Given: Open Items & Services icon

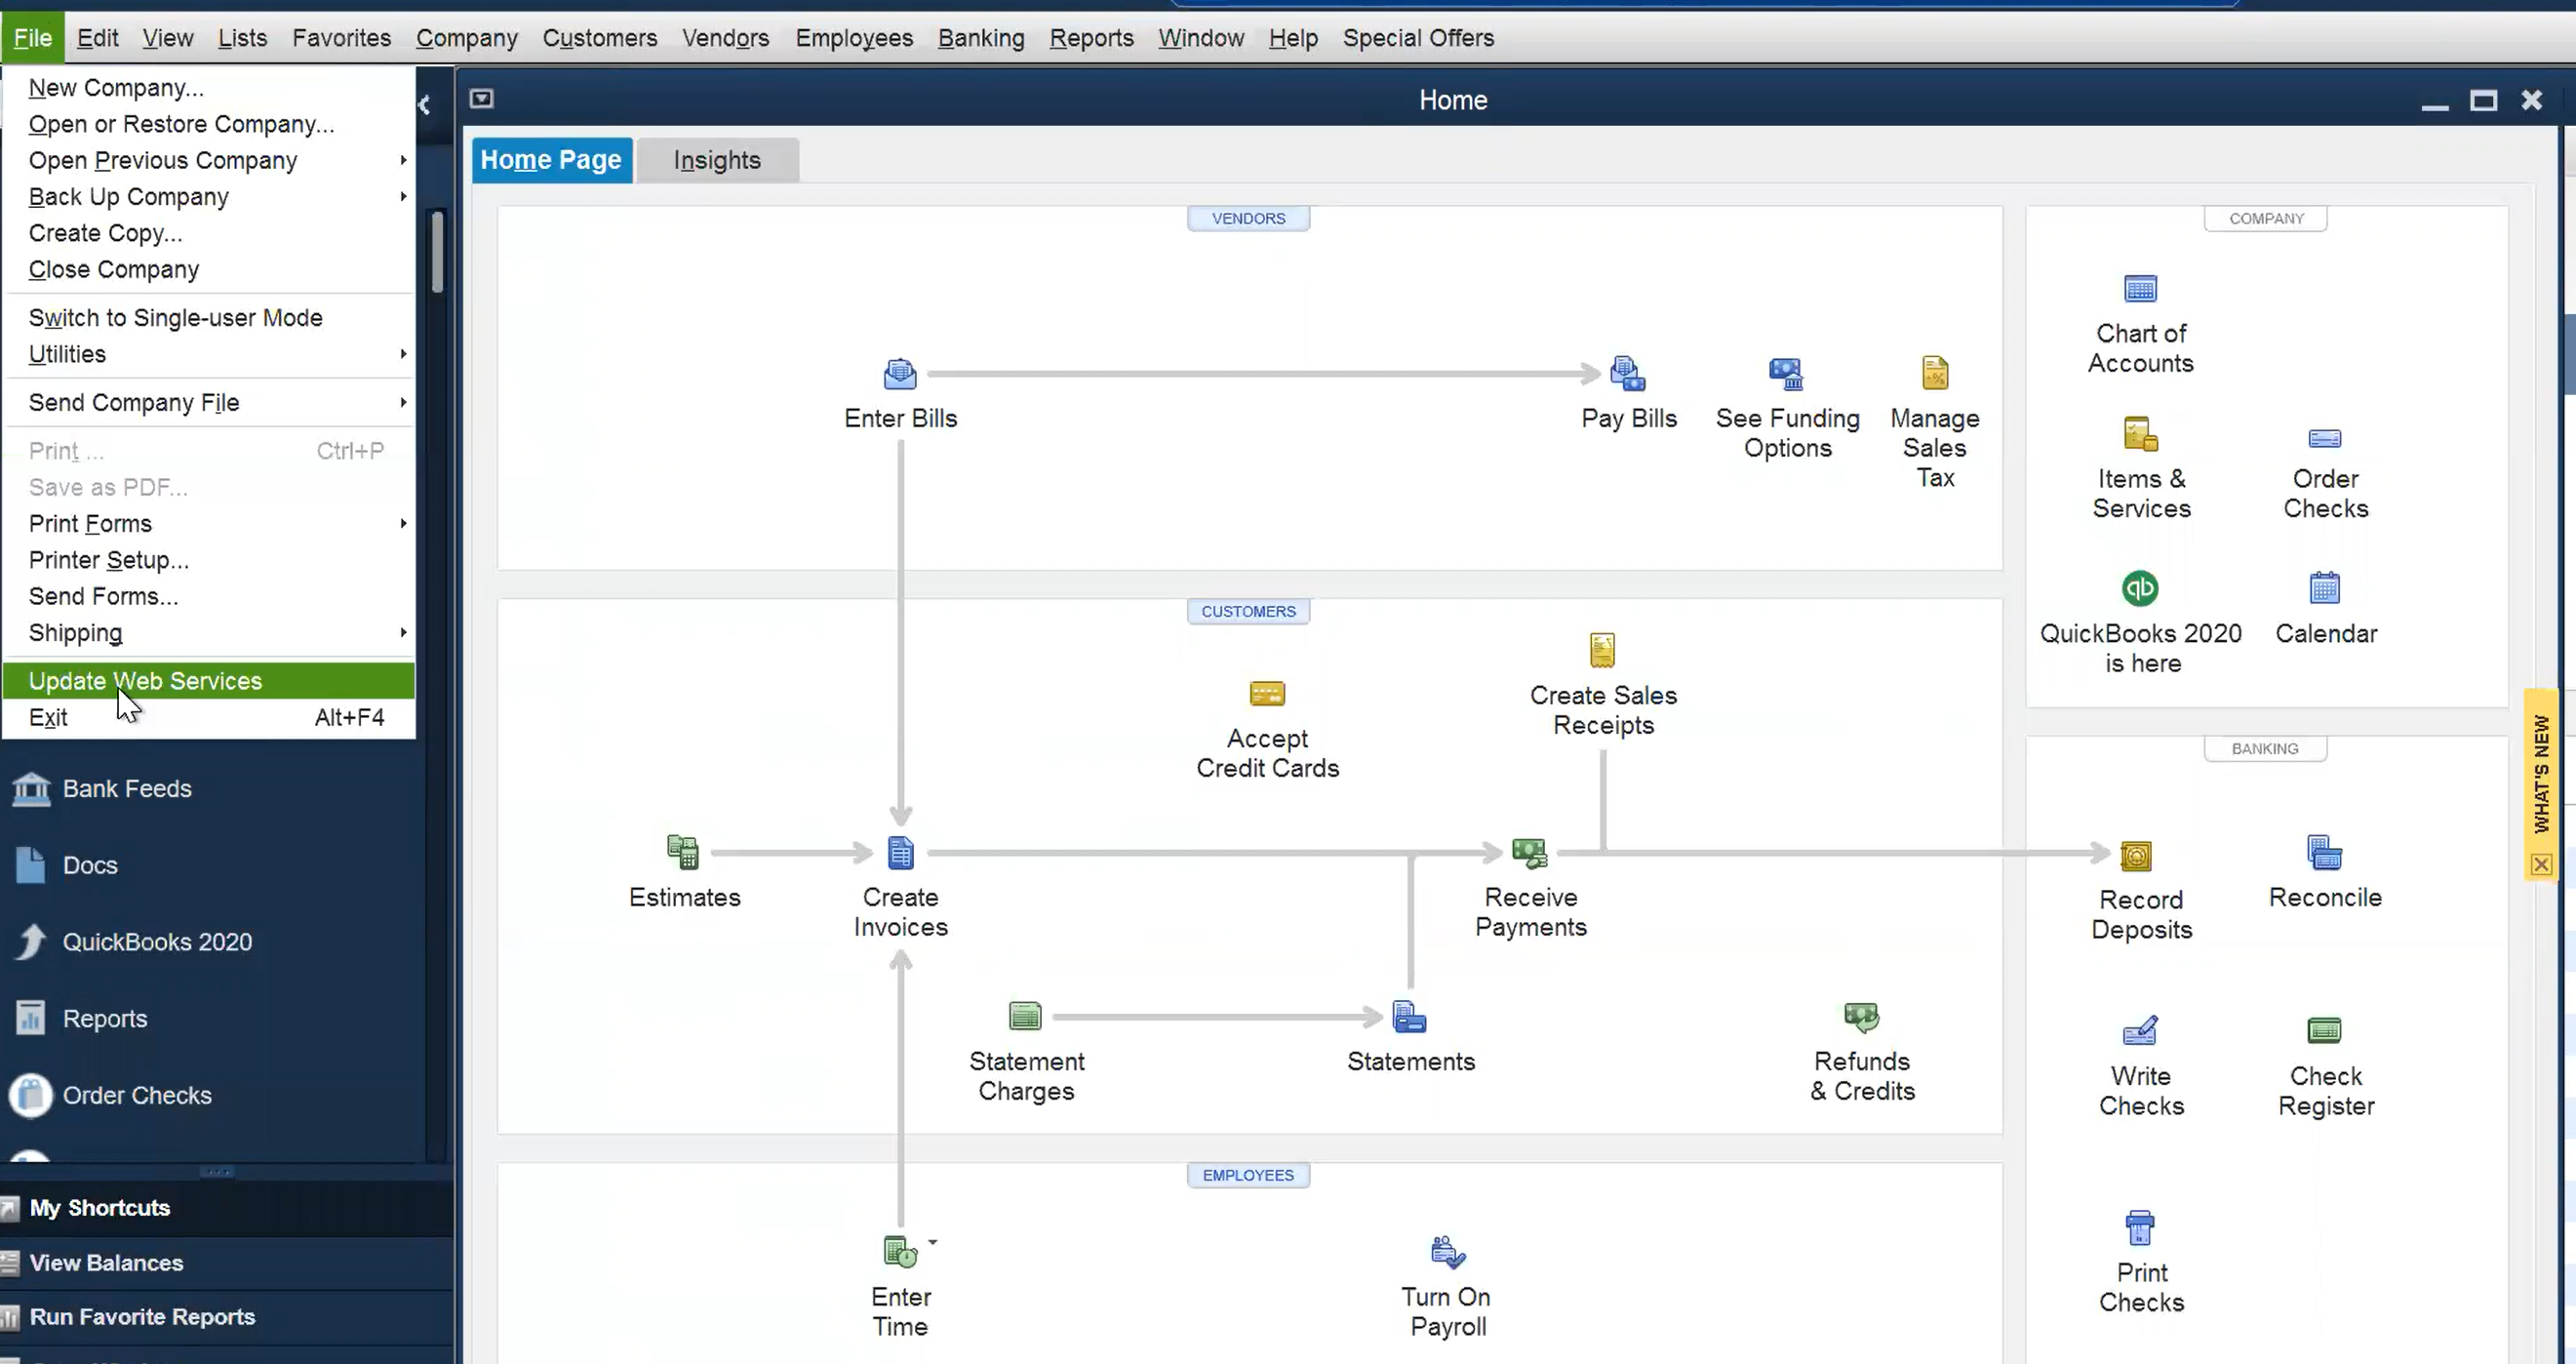Looking at the screenshot, I should point(2140,435).
